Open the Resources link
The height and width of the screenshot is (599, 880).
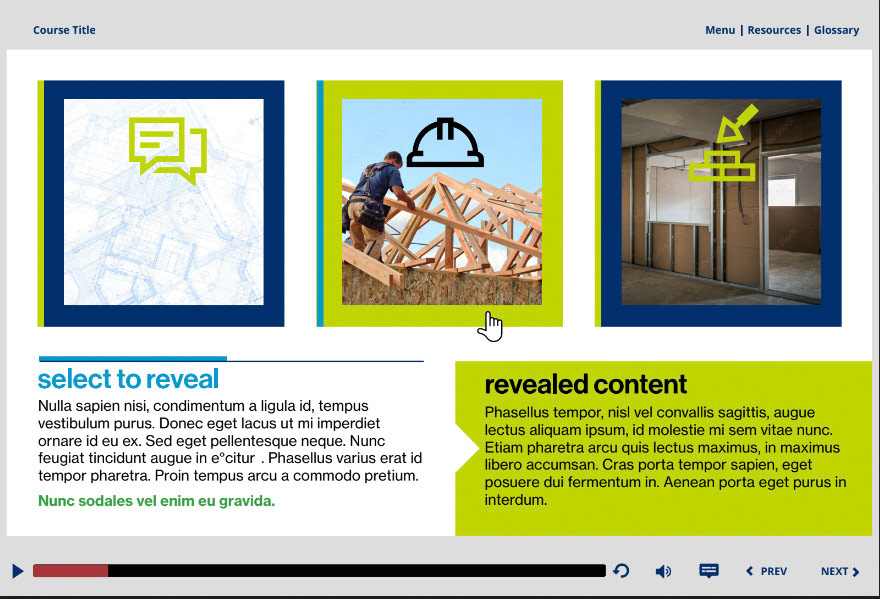point(774,30)
